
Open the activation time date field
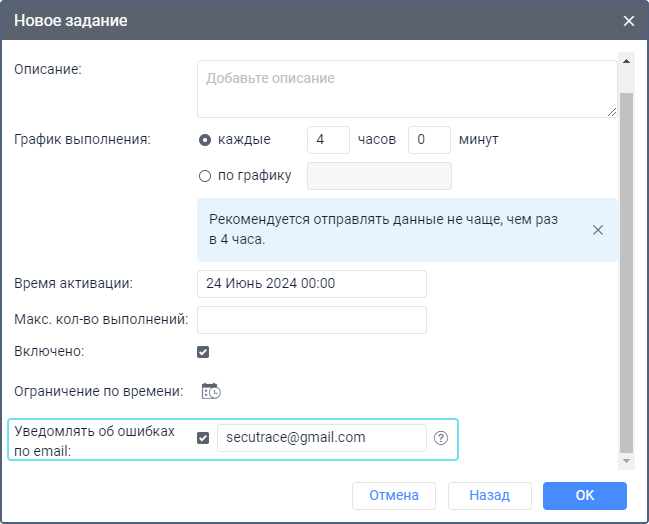click(x=312, y=283)
